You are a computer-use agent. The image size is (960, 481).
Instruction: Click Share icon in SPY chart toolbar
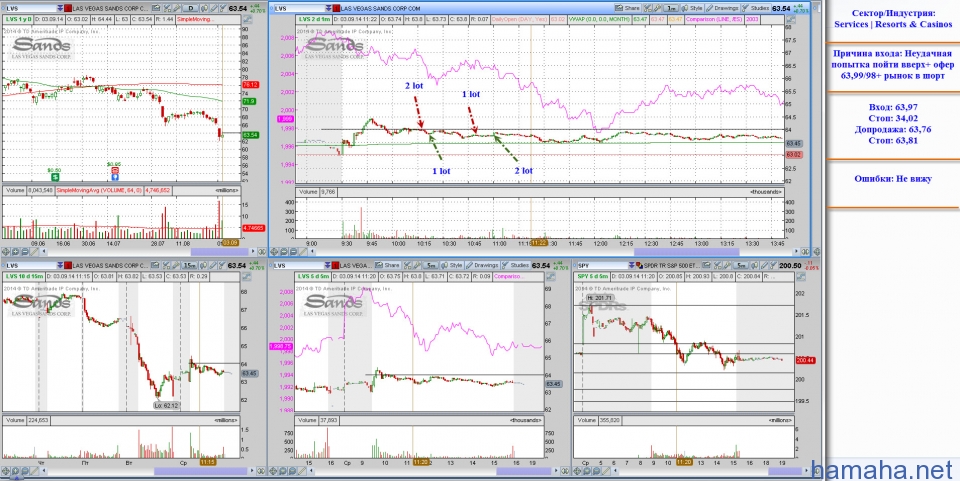(x=706, y=266)
